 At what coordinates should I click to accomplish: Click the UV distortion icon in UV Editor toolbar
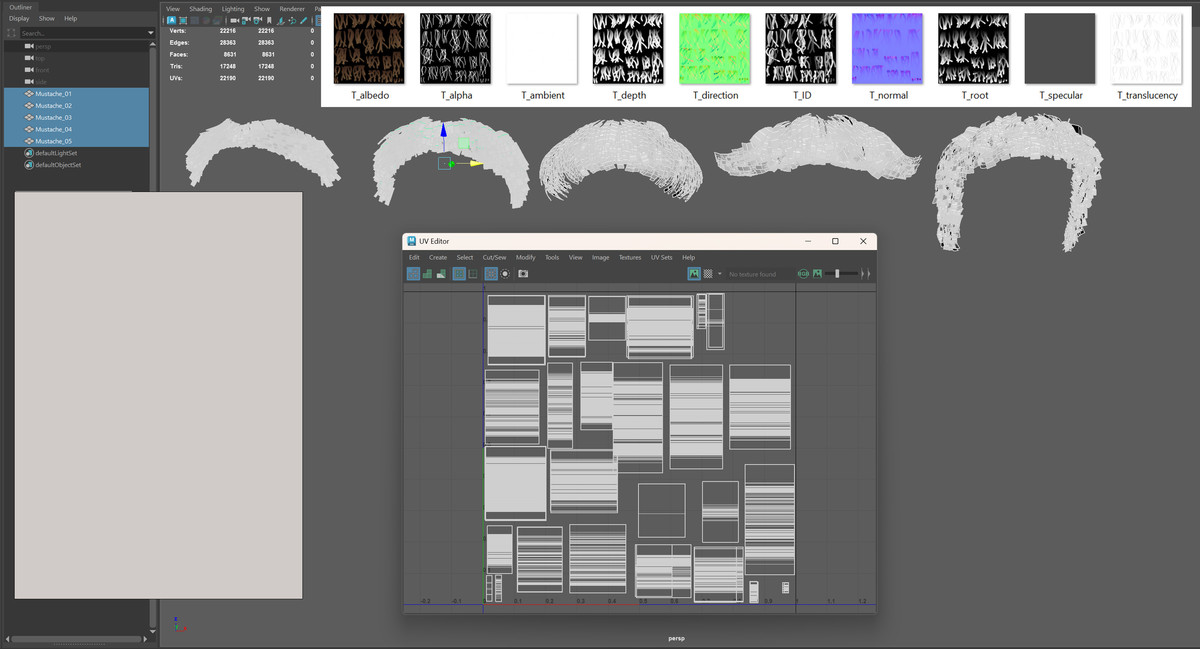[441, 274]
